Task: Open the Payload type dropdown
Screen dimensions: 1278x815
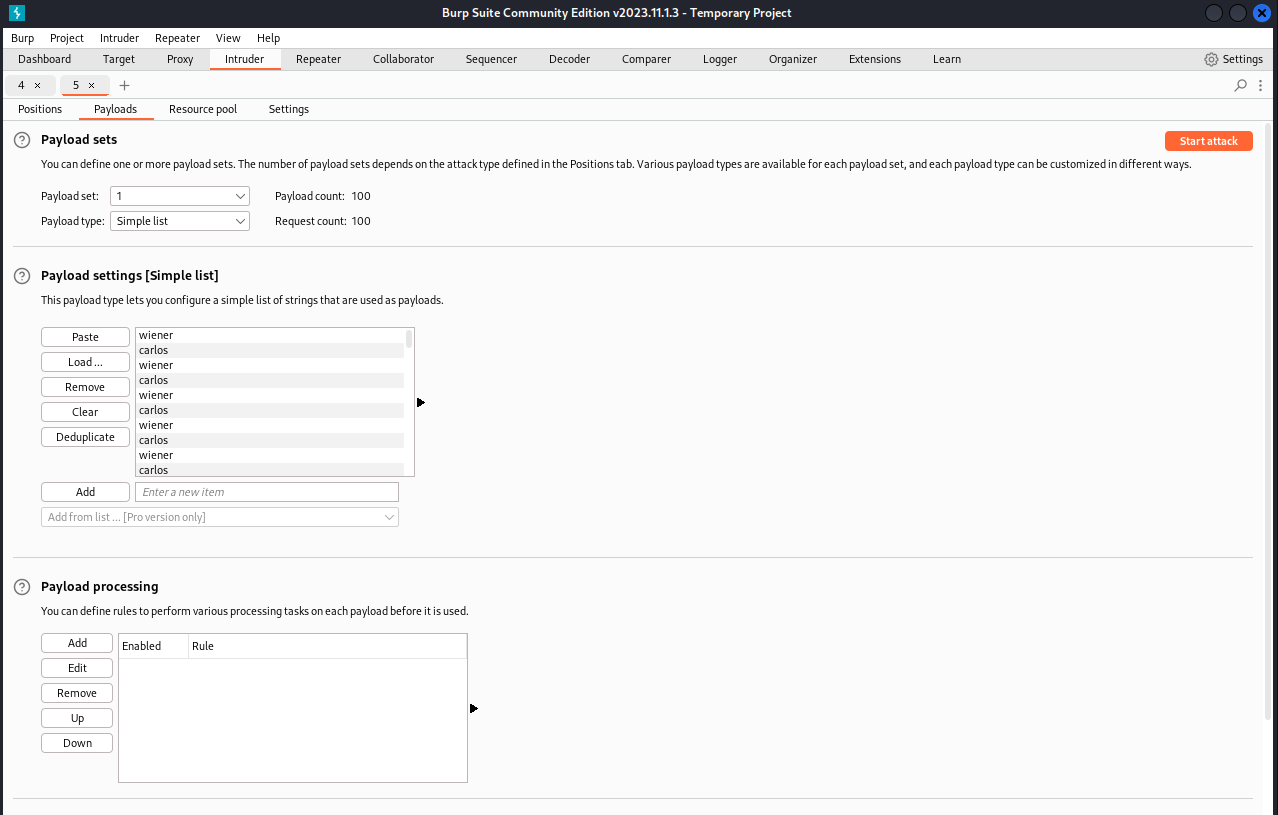Action: coord(180,221)
